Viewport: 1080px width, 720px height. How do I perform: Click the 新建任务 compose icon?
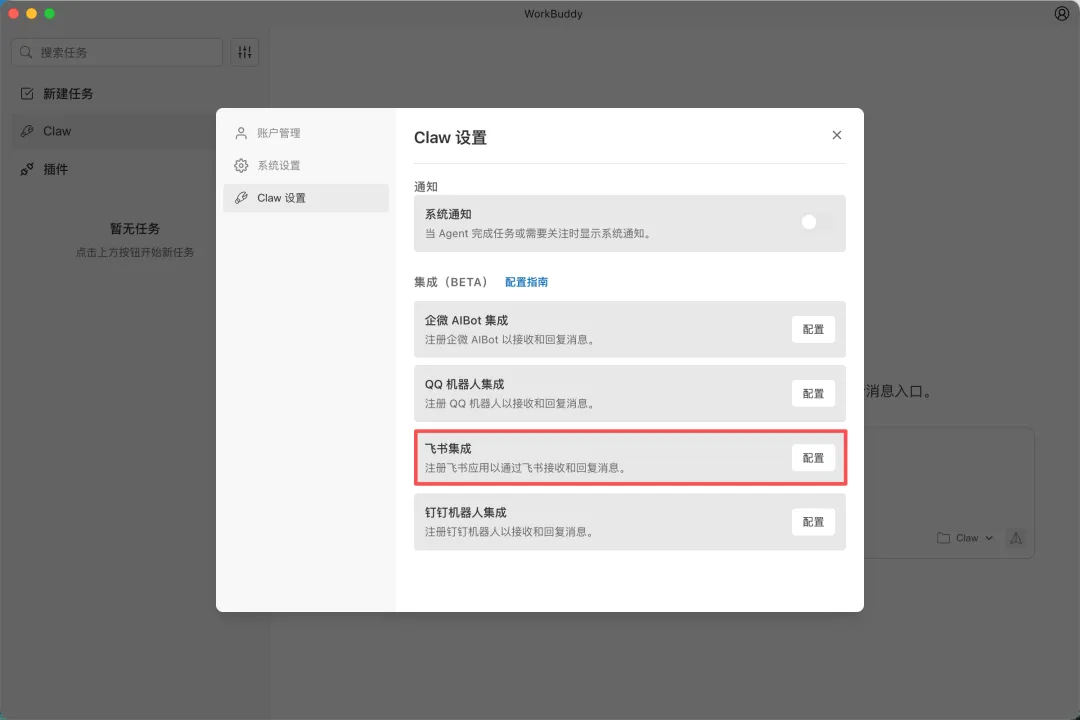coord(27,94)
